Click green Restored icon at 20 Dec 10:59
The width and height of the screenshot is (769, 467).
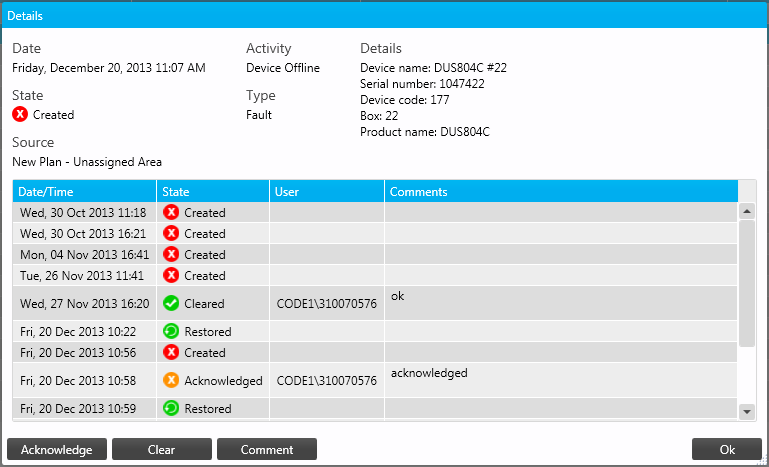coord(171,408)
